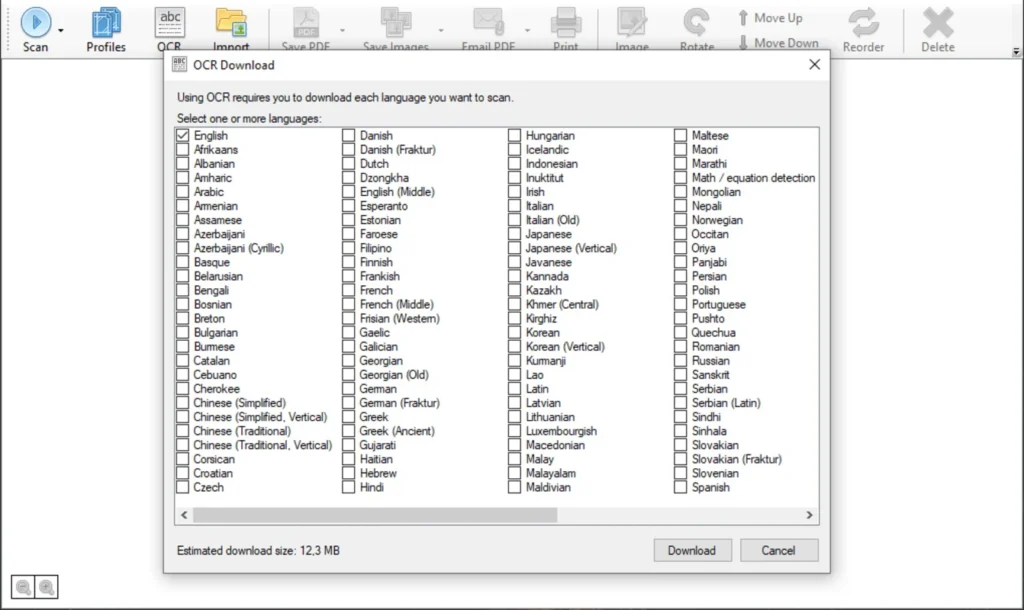Click the language list's right scroll arrow
The width and height of the screenshot is (1024, 610).
coord(810,515)
